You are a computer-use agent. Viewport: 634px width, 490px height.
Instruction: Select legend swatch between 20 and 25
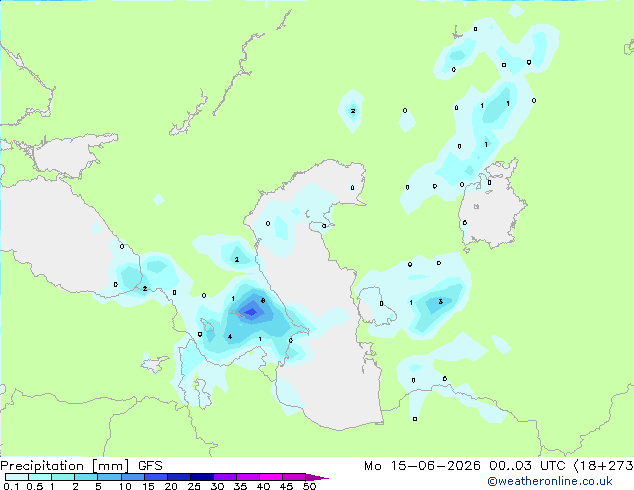pyautogui.click(x=178, y=477)
